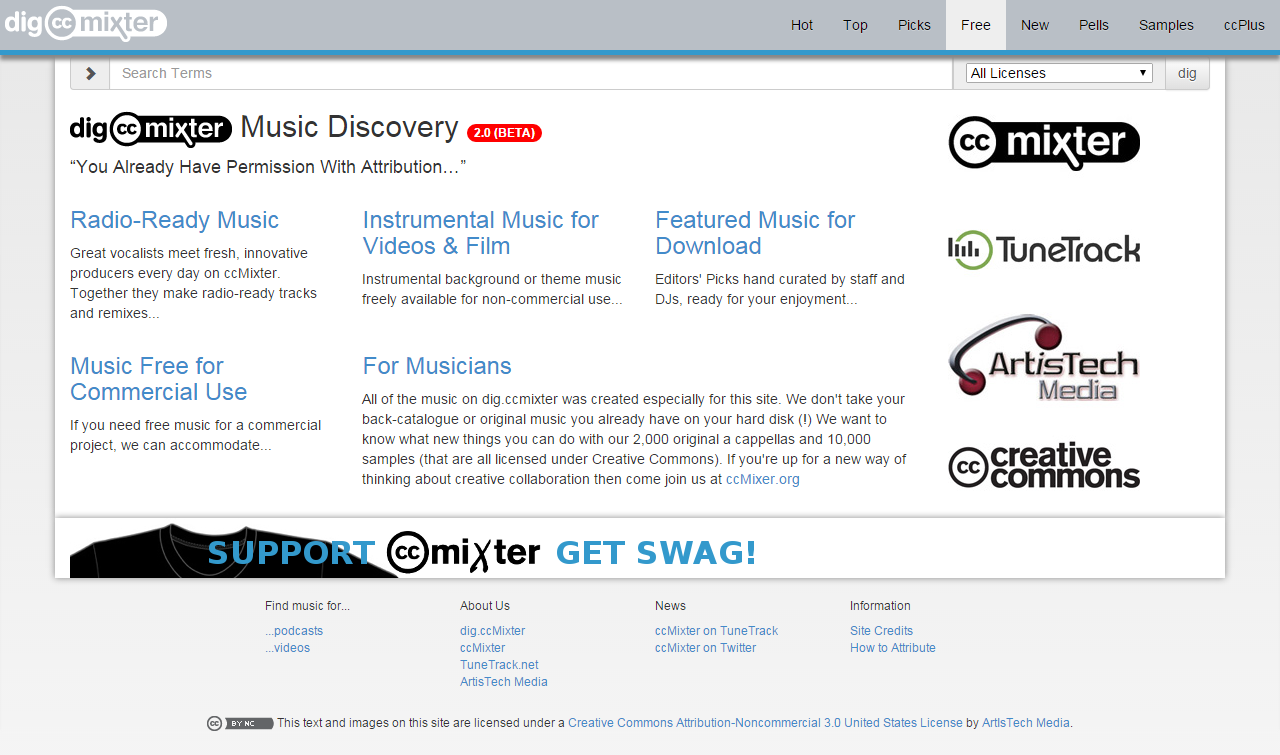1280x755 pixels.
Task: Go to the Top tab
Action: coord(855,25)
